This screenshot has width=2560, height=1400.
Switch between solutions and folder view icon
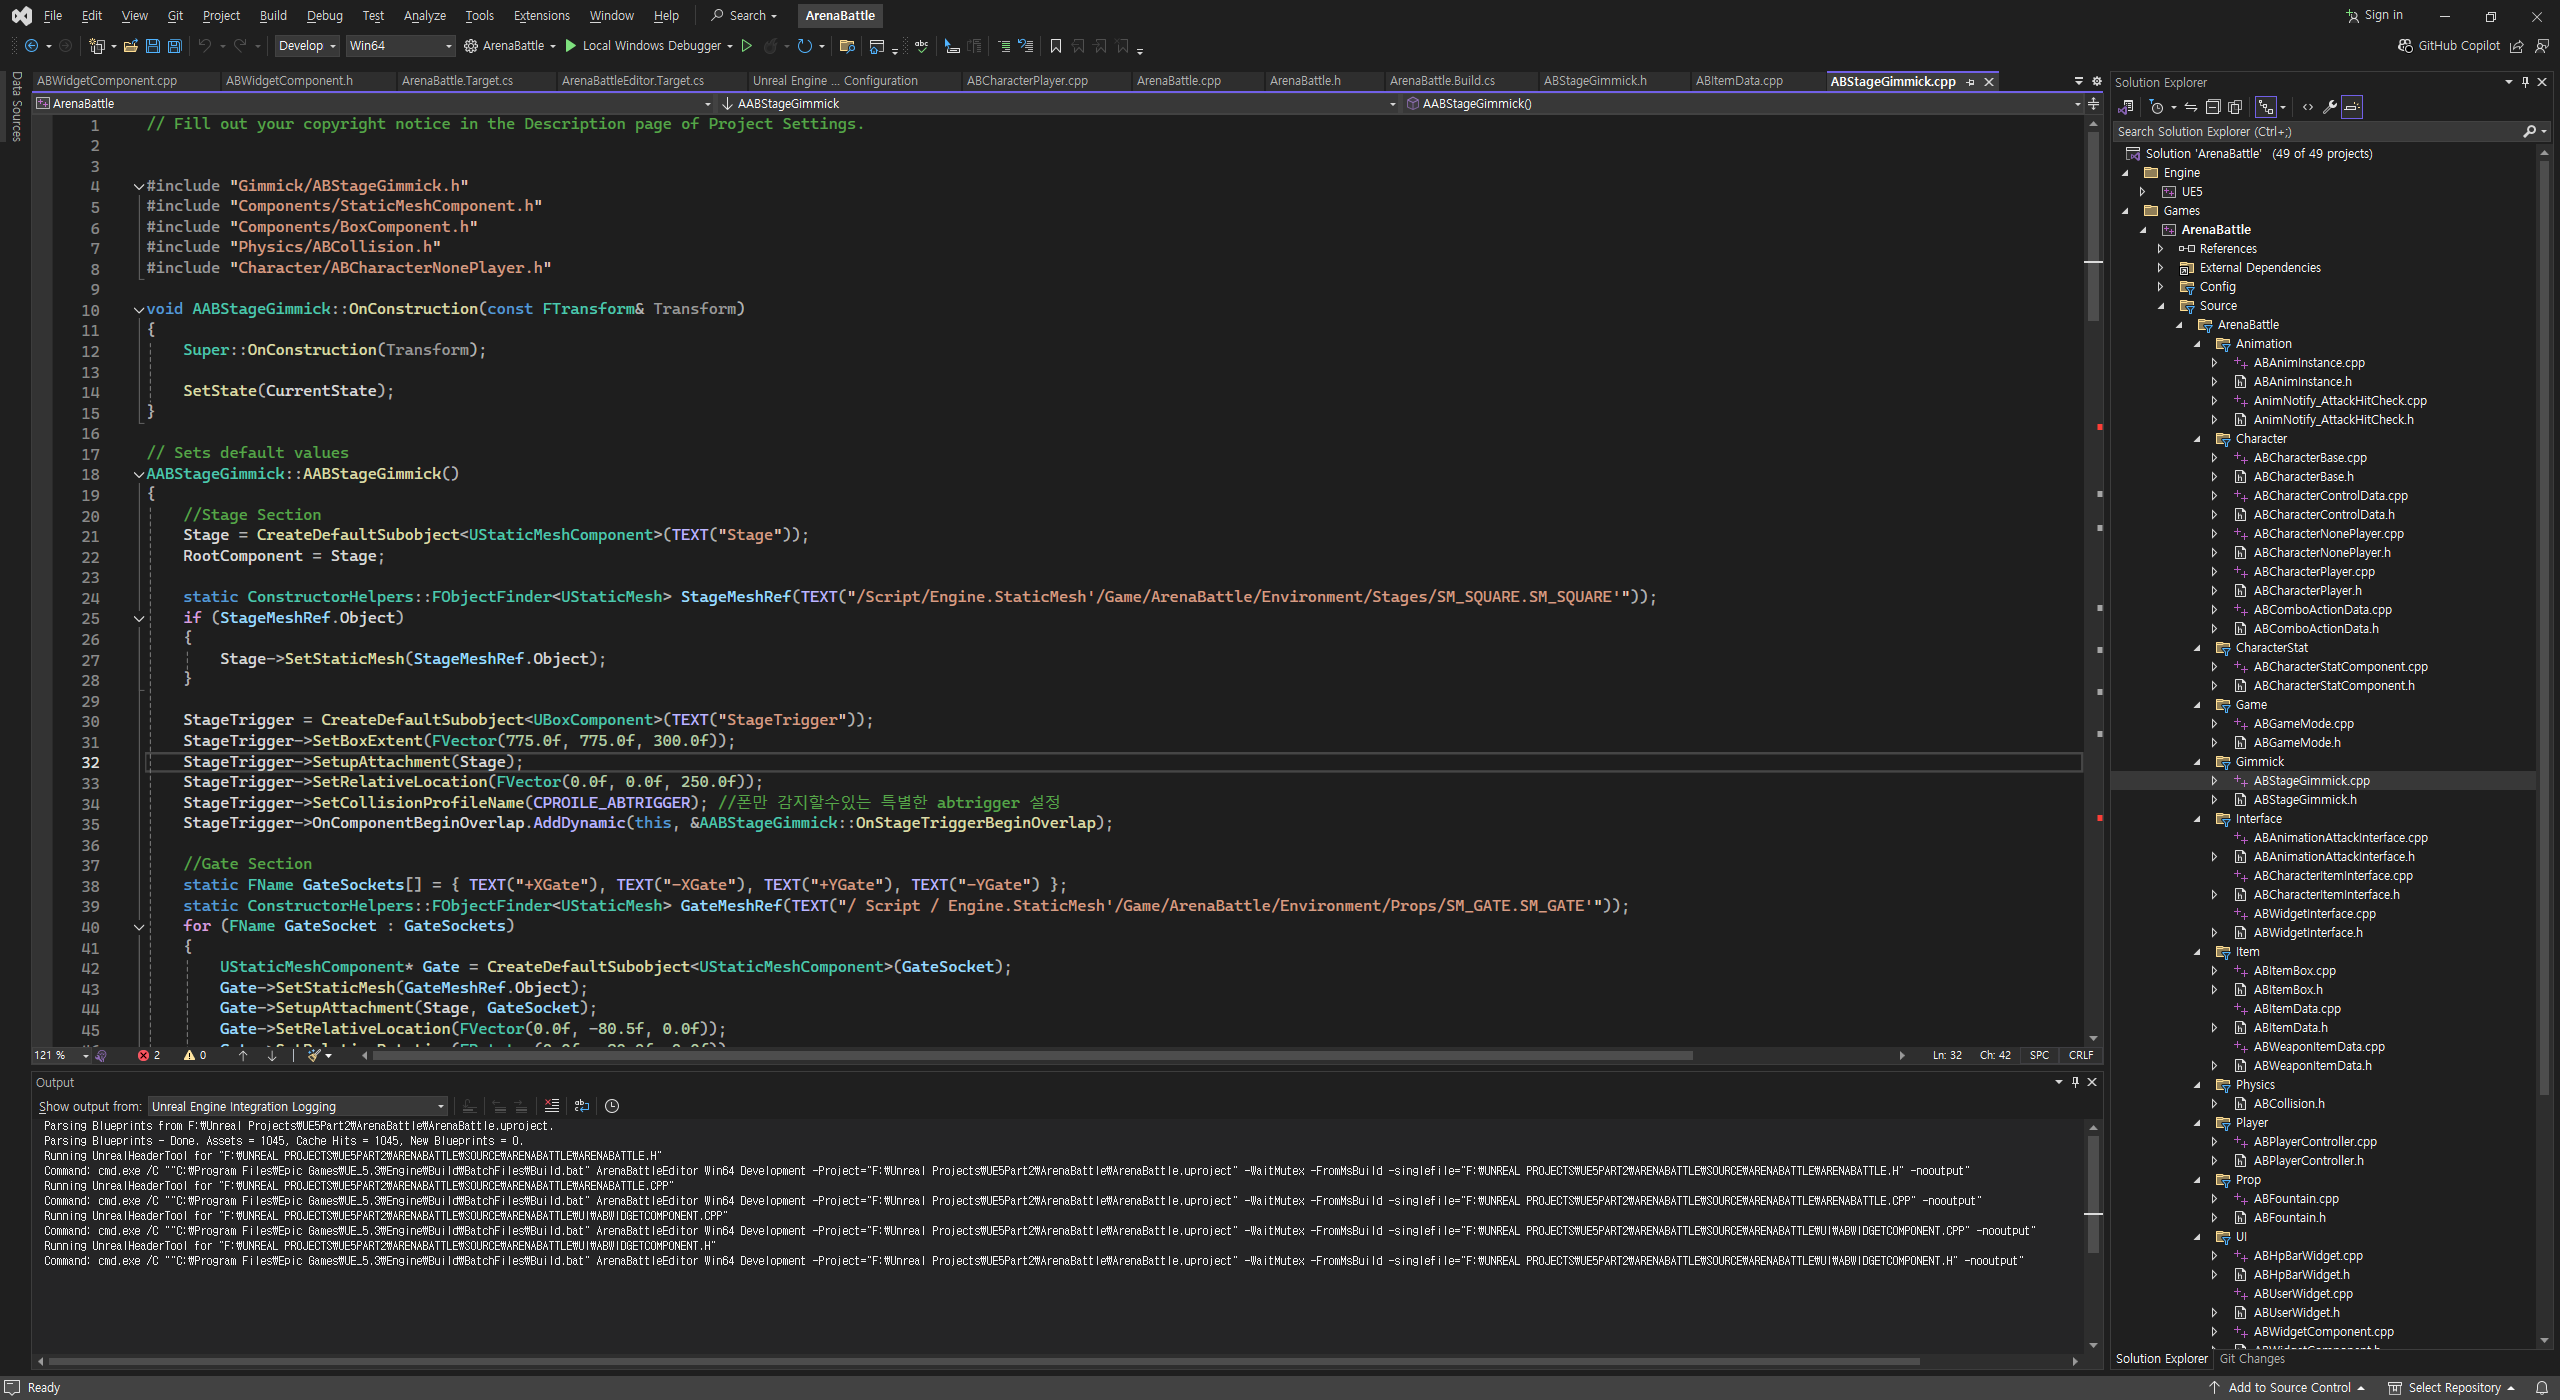coord(2127,107)
